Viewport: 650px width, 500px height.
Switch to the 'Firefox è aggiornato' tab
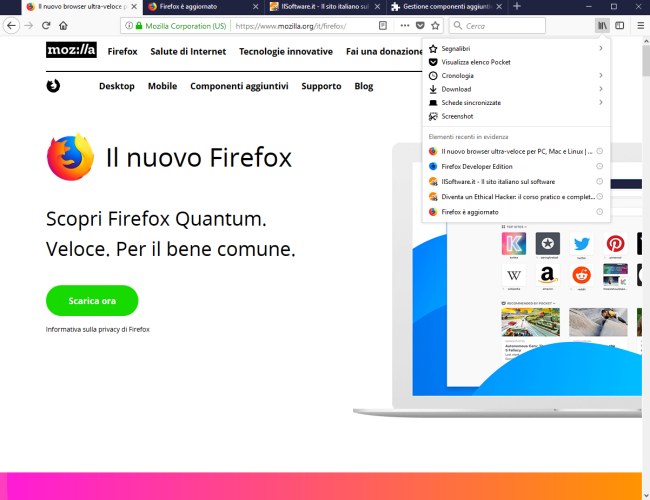[204, 7]
